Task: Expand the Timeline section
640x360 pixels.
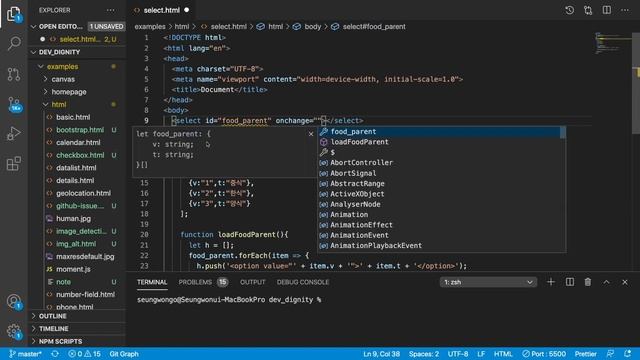Action: tap(78, 329)
